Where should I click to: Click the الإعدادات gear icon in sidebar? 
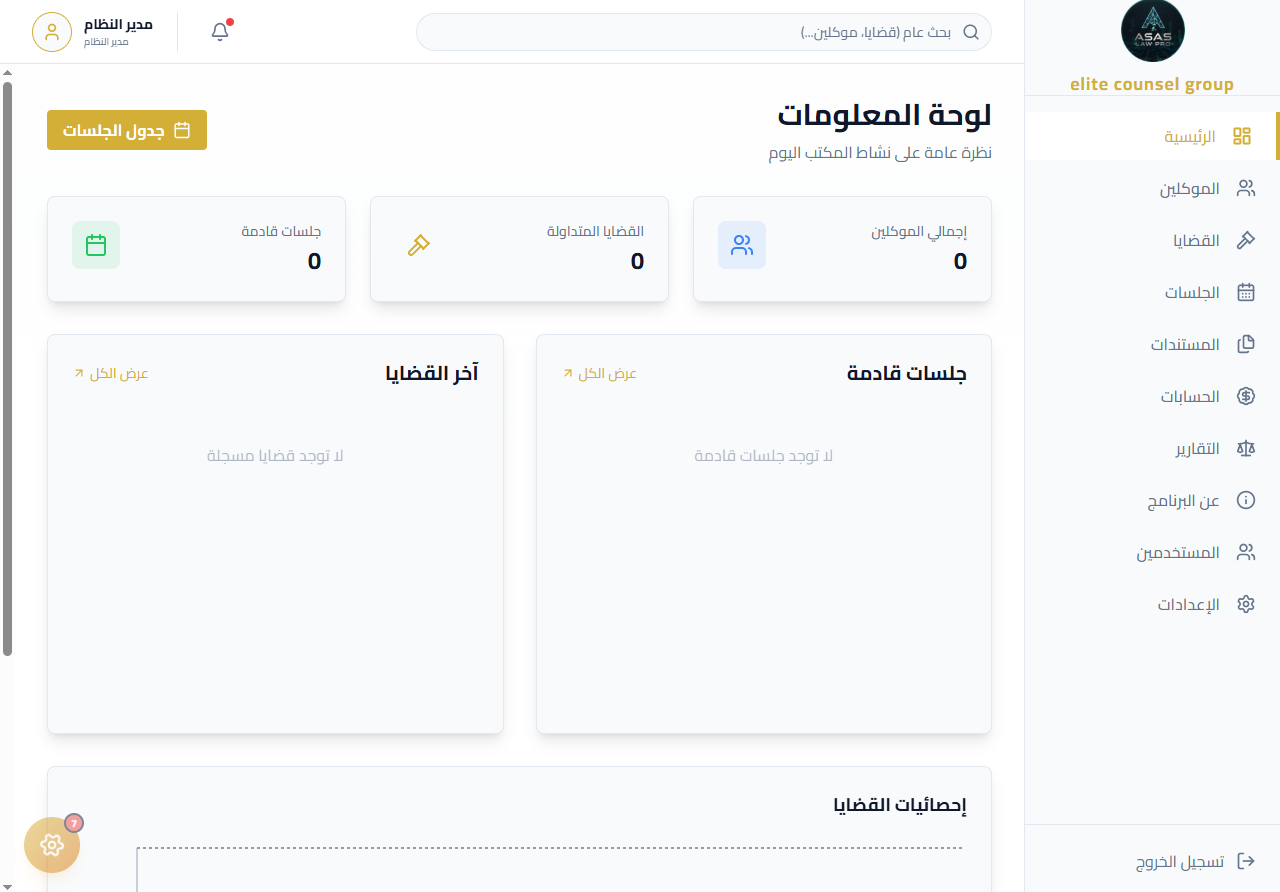point(1245,604)
